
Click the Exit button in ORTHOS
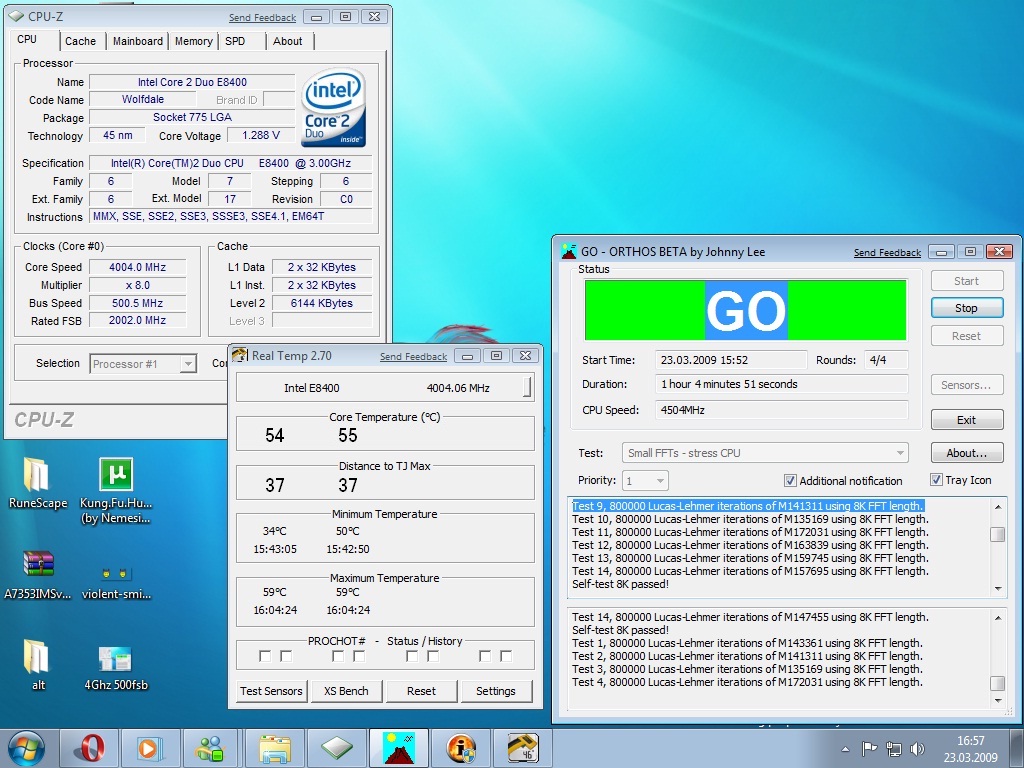click(x=967, y=420)
